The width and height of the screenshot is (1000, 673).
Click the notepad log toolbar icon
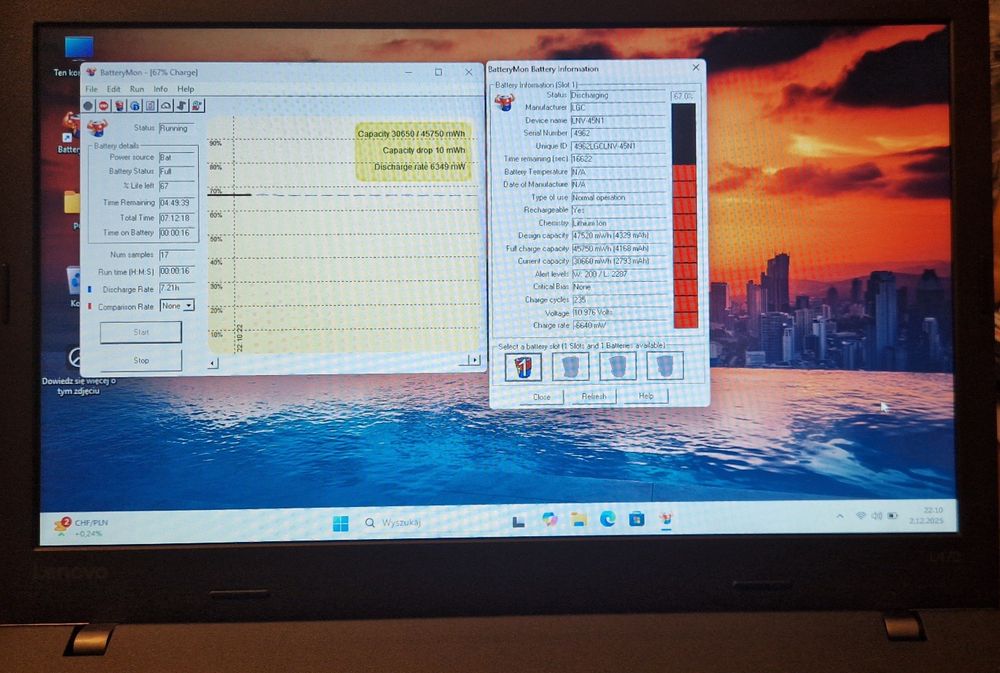pyautogui.click(x=151, y=106)
